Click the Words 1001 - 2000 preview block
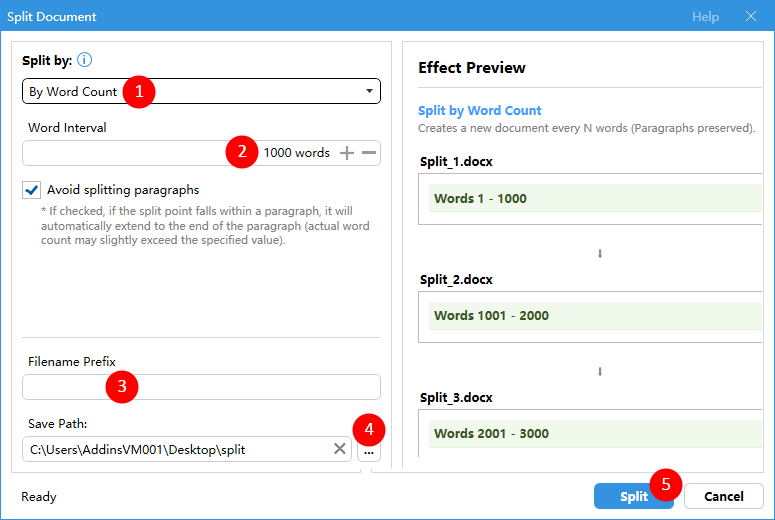The height and width of the screenshot is (520, 775). pyautogui.click(x=595, y=315)
